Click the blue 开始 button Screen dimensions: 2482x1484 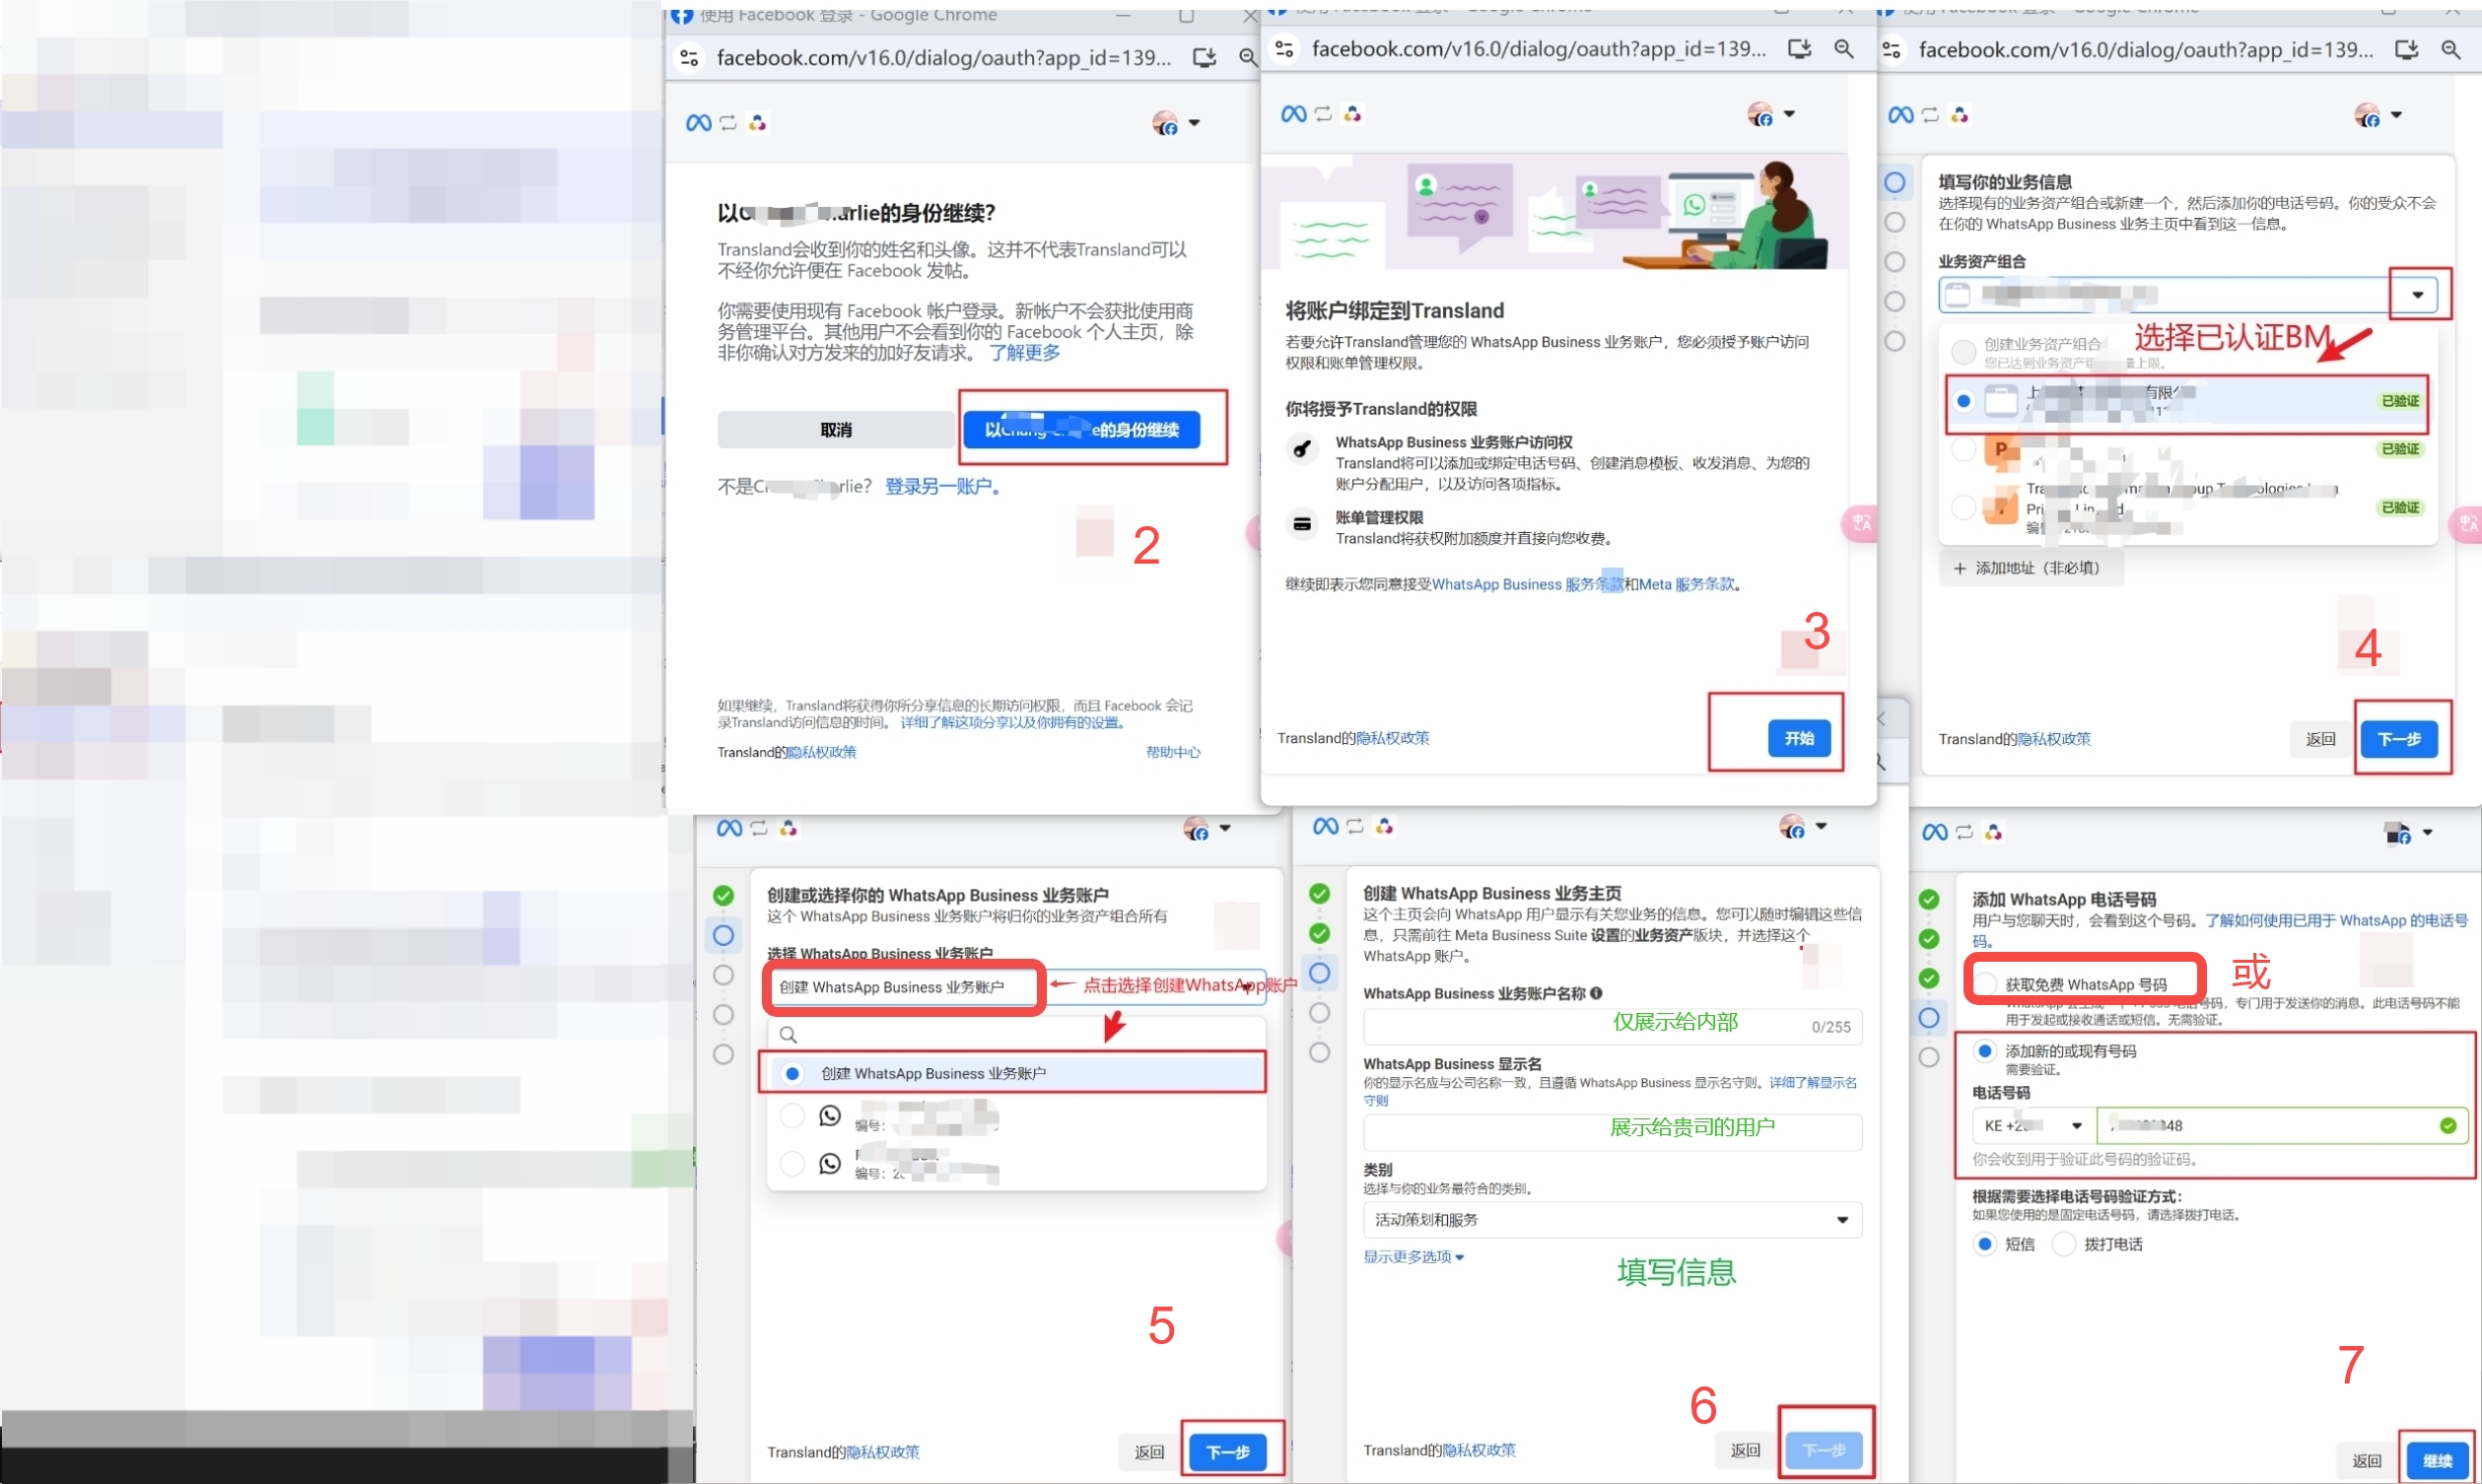[x=1799, y=739]
